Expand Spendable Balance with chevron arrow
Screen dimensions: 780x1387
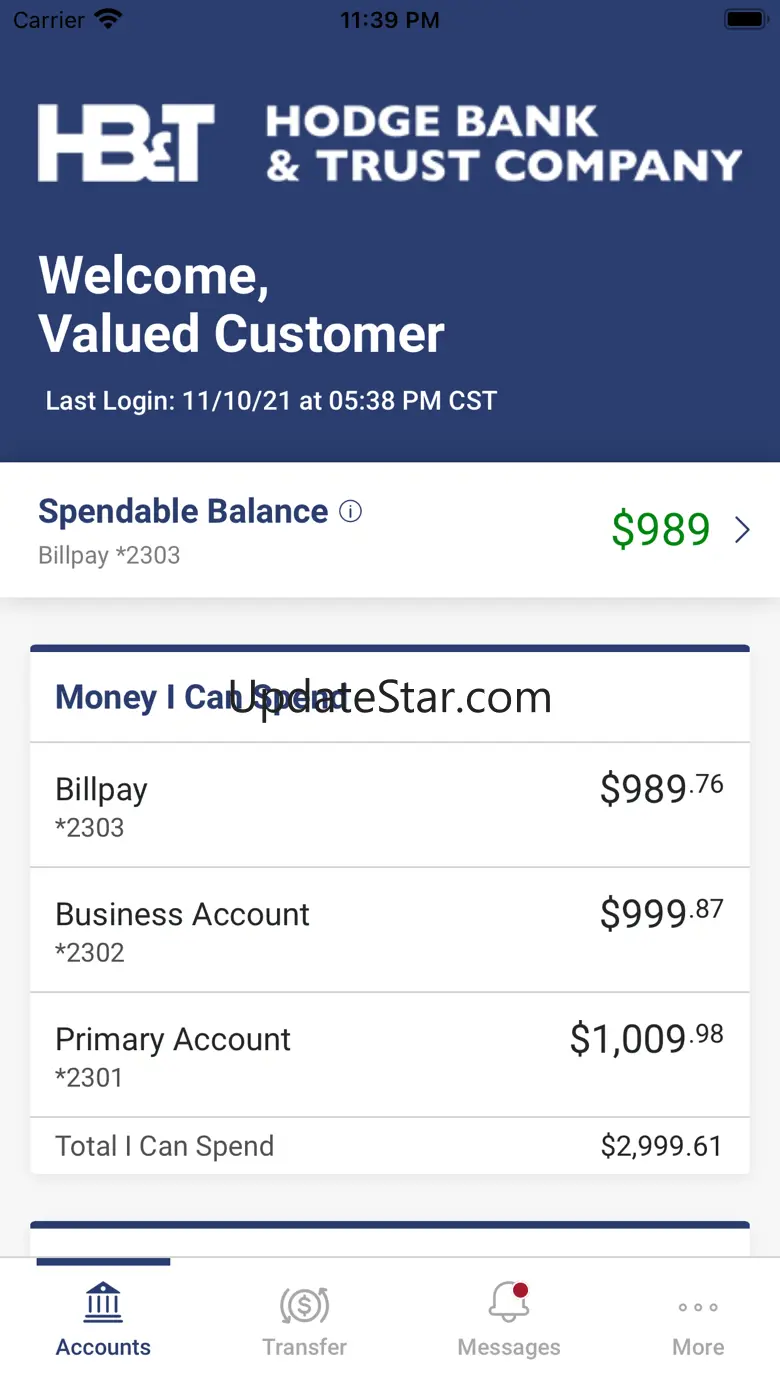click(x=742, y=530)
